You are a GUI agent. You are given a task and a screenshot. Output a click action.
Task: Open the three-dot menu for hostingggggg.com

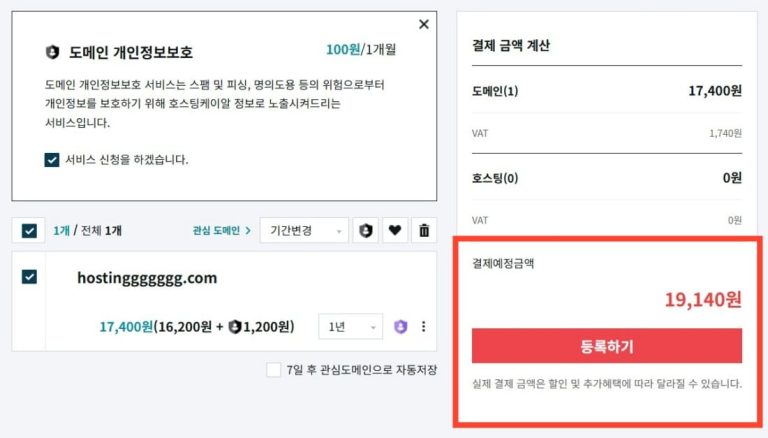click(423, 327)
